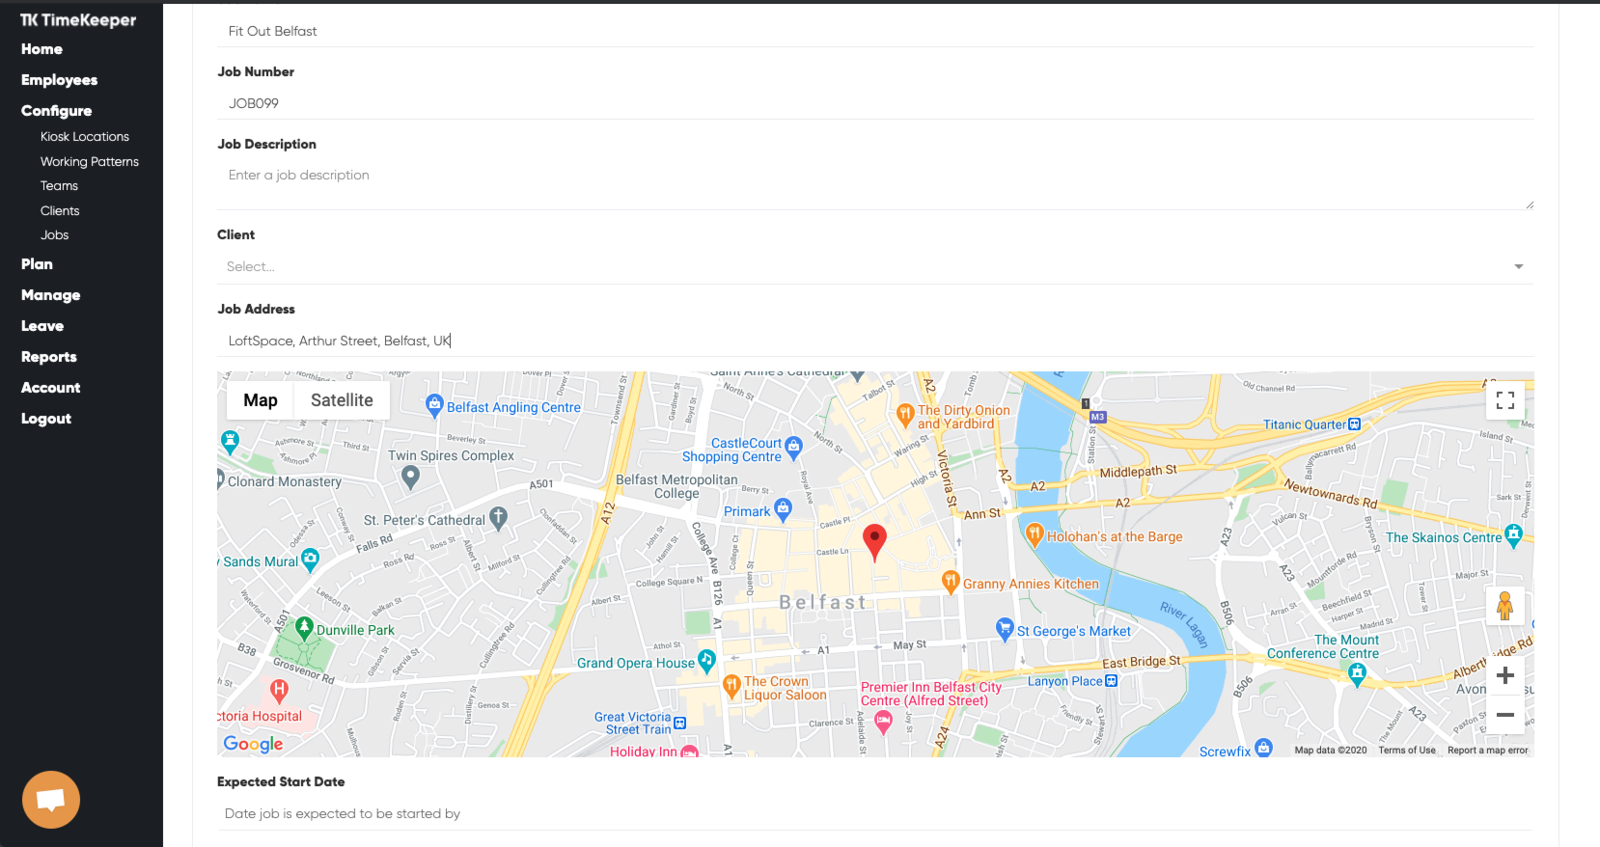Open the orange chat support bubble
The image size is (1600, 847).
[x=51, y=799]
